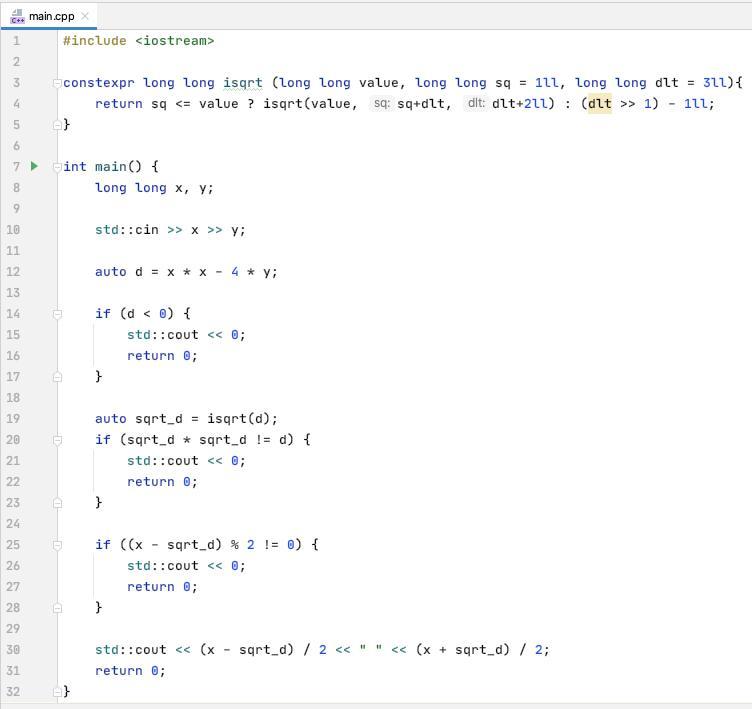Click the final 'return 0;' on line 31
Viewport: 752px width, 709px height.
tap(130, 671)
